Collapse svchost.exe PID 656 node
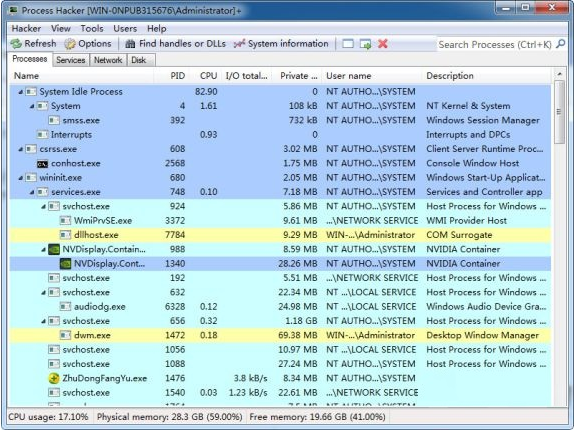The height and width of the screenshot is (431, 574). coord(44,321)
